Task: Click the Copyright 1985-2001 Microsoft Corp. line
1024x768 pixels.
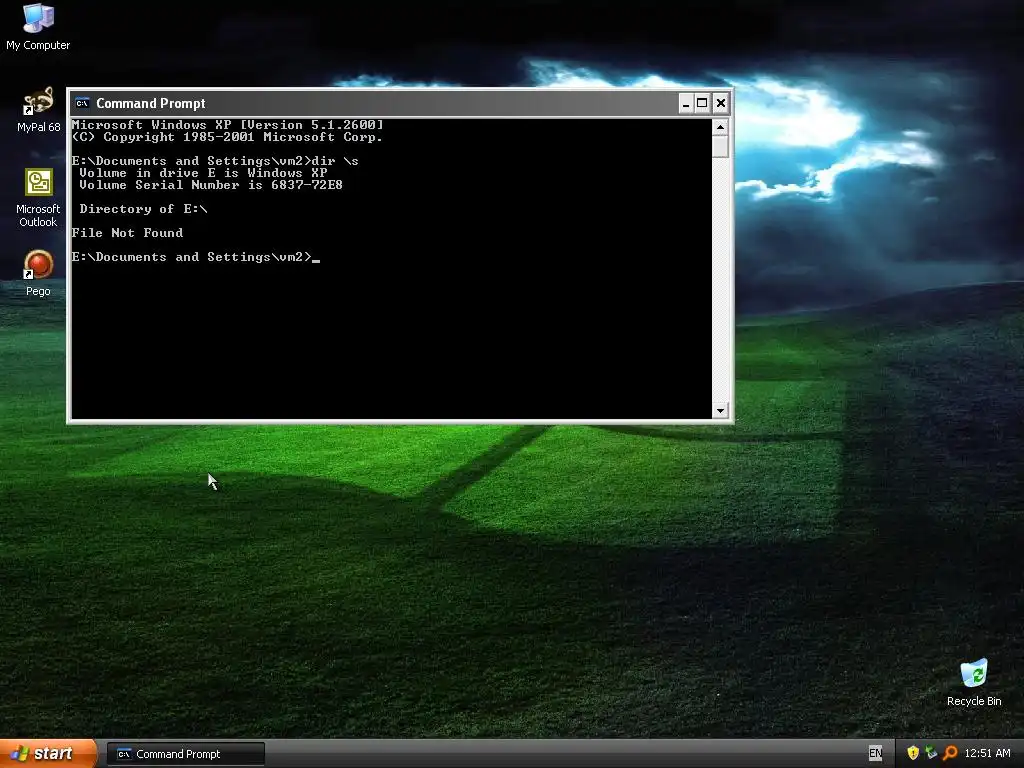Action: [227, 137]
